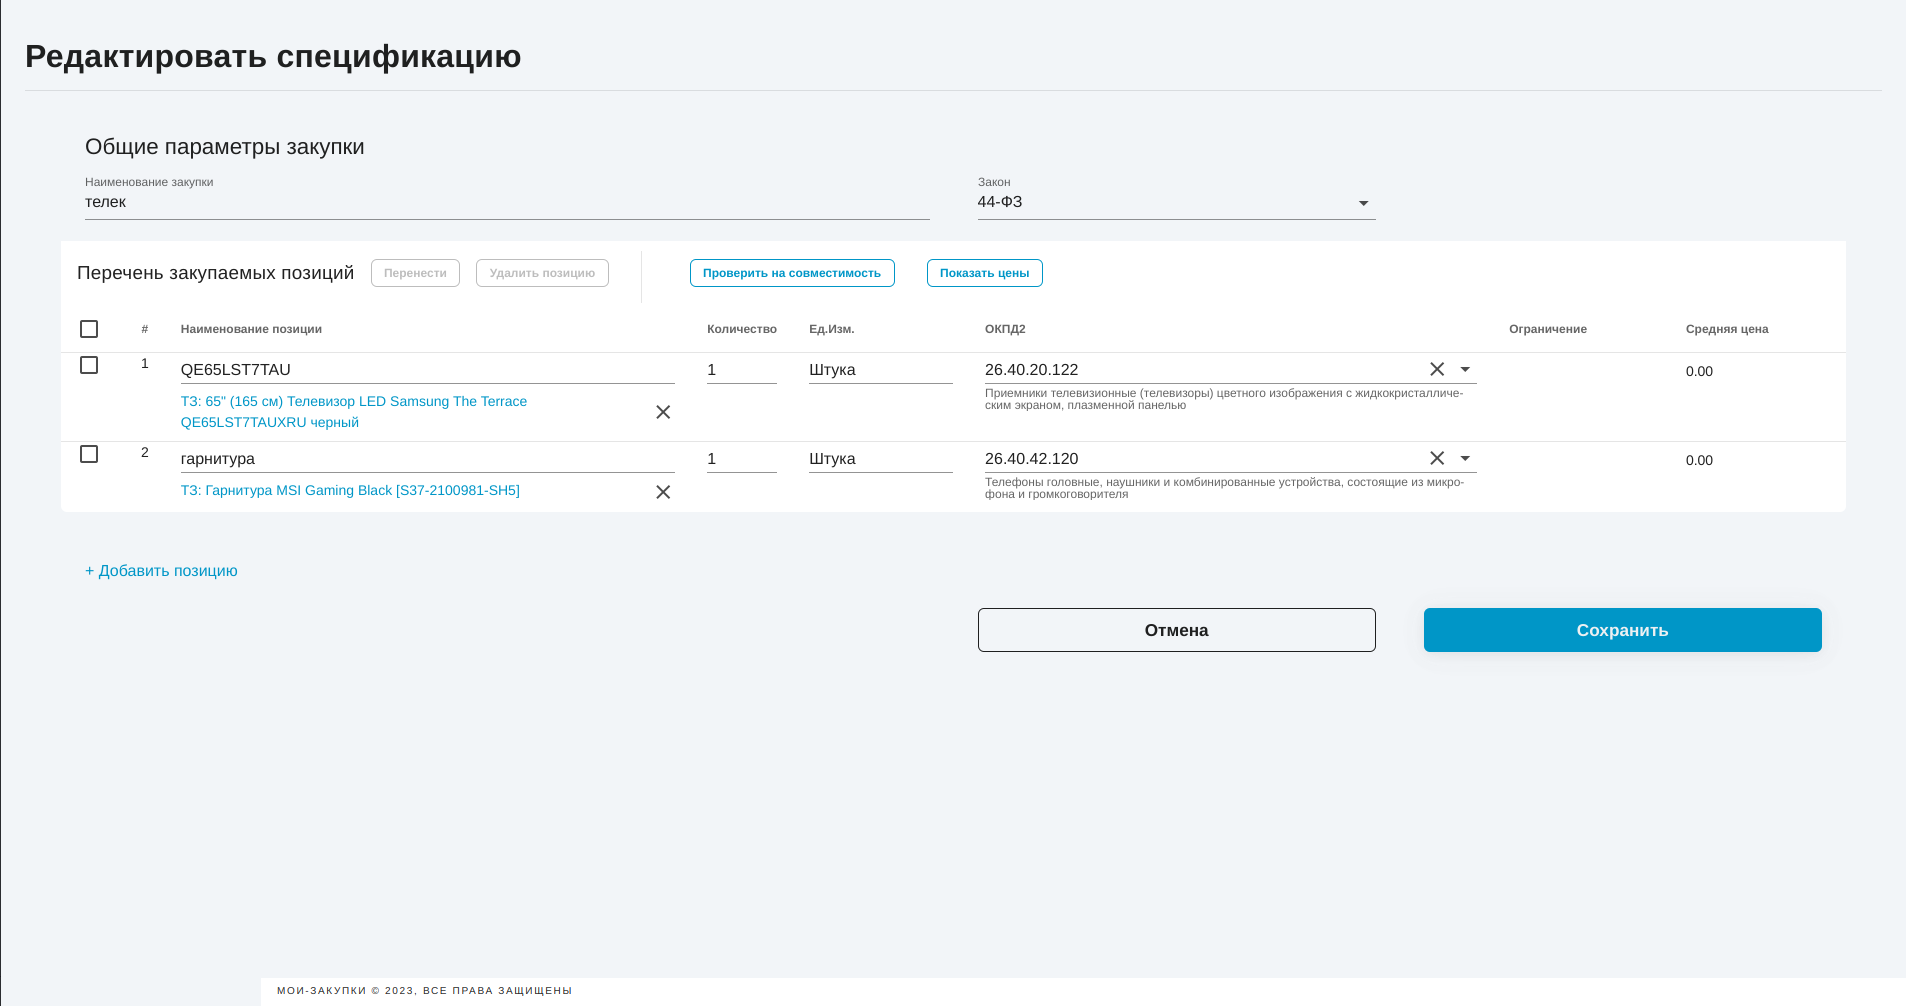The width and height of the screenshot is (1906, 1006).
Task: Expand ОКПД2 dropdown for first position
Action: pyautogui.click(x=1465, y=369)
